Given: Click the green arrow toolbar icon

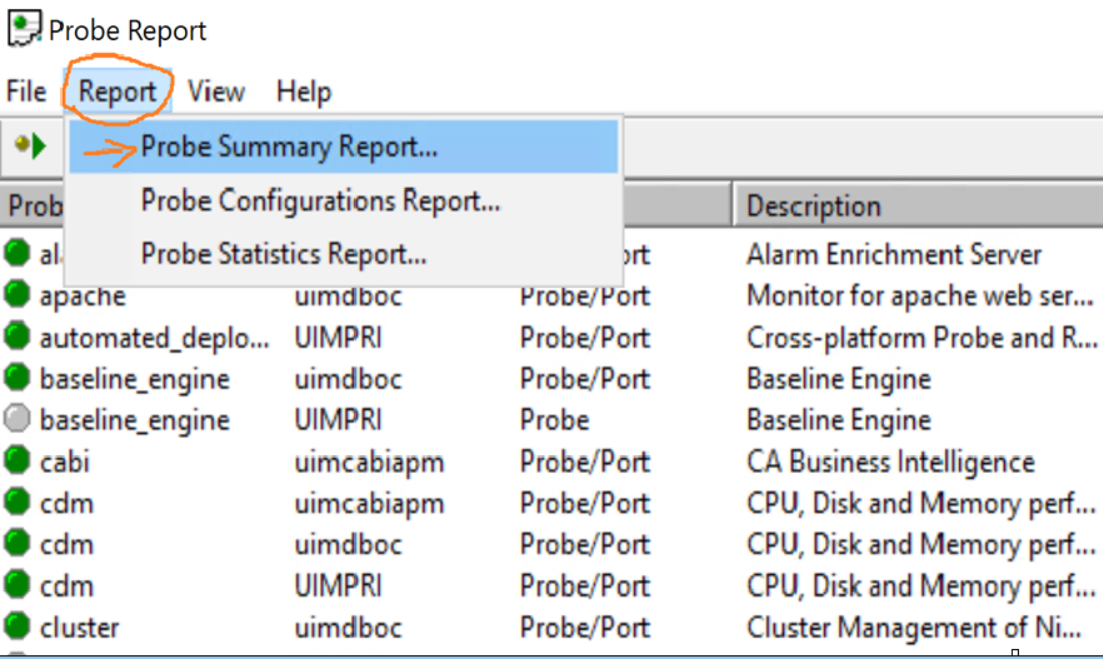Looking at the screenshot, I should tap(31, 147).
